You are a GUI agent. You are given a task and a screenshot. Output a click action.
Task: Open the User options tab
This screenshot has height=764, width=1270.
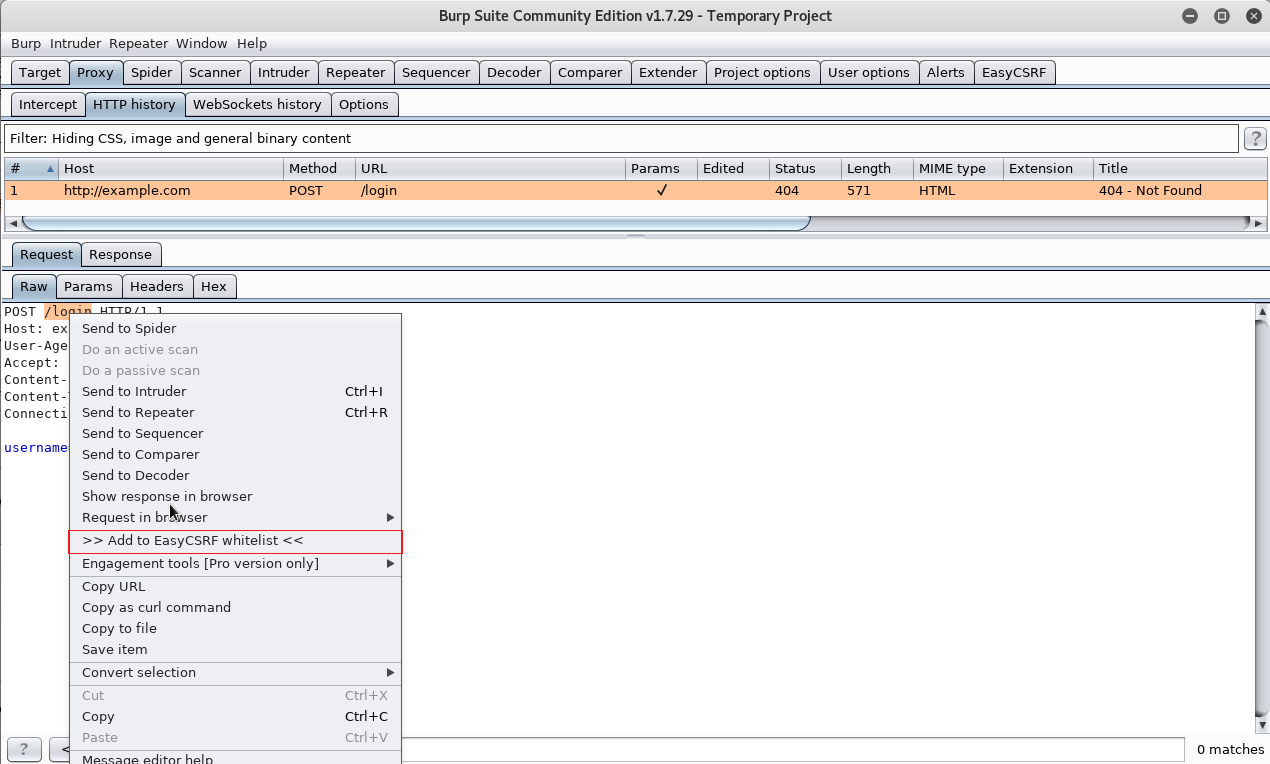(869, 72)
